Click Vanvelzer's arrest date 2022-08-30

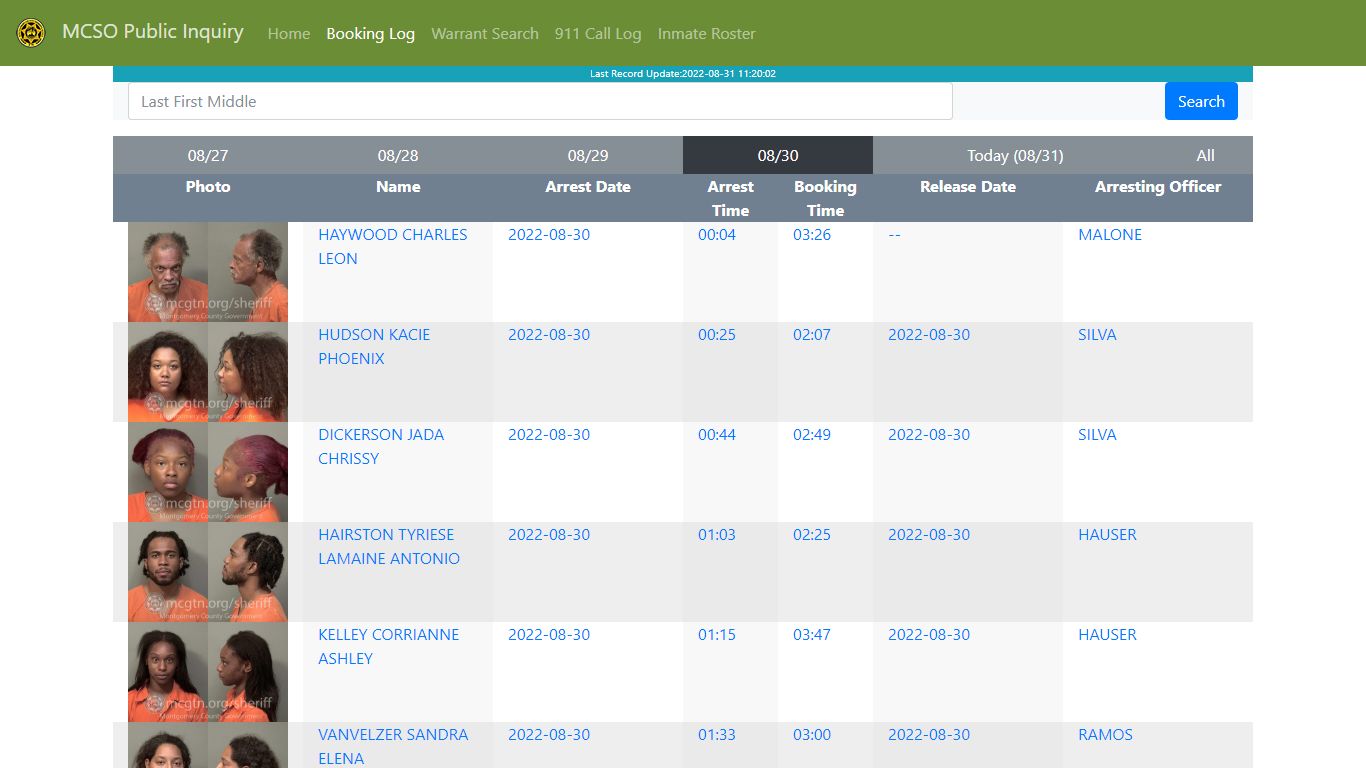pyautogui.click(x=549, y=734)
